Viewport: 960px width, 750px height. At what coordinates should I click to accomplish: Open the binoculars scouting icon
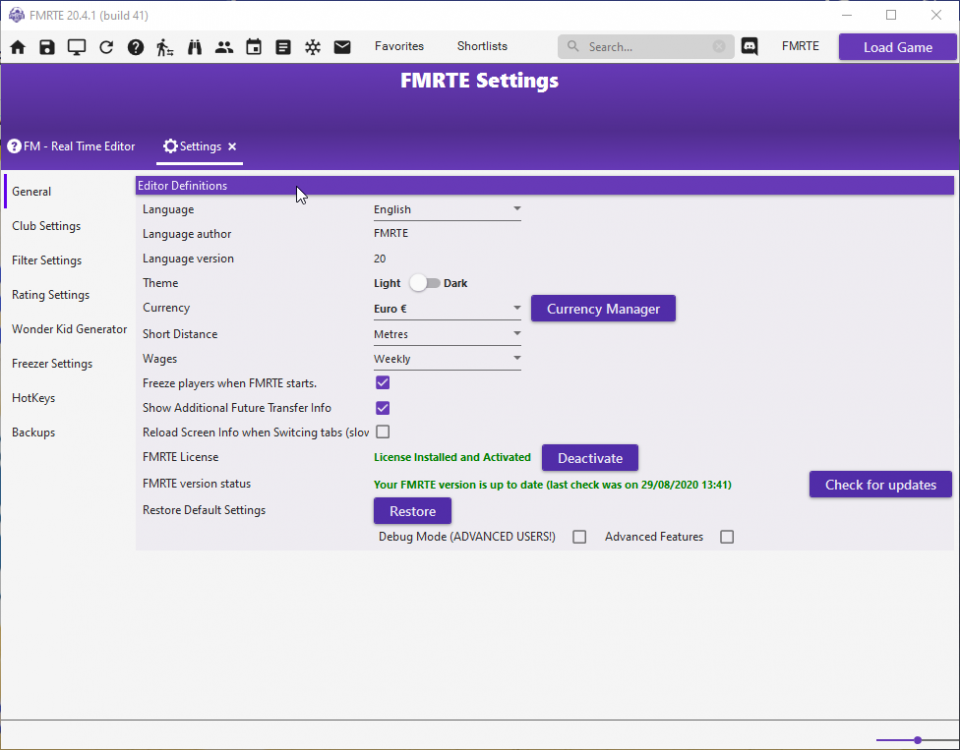click(195, 47)
